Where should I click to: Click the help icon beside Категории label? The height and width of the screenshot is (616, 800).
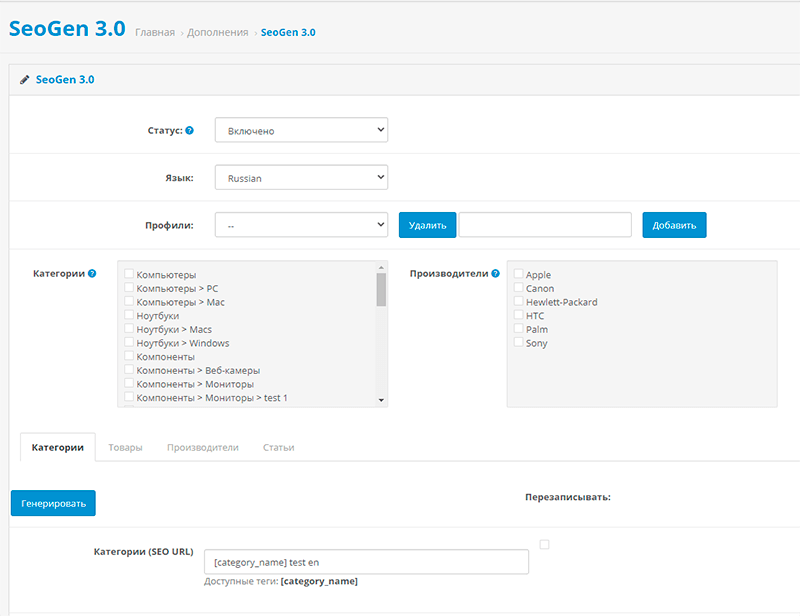tap(92, 273)
